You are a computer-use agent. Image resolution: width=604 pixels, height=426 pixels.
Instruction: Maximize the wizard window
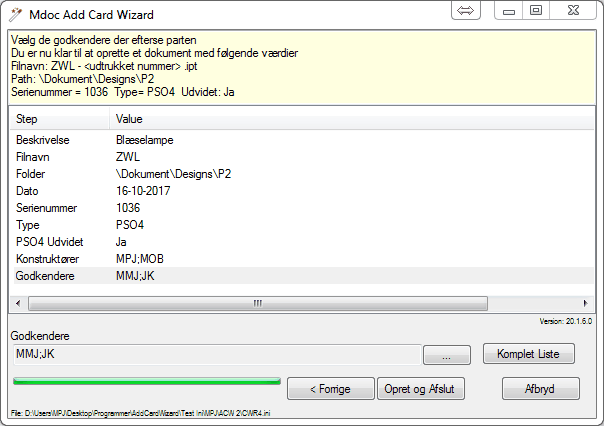pyautogui.click(x=536, y=10)
